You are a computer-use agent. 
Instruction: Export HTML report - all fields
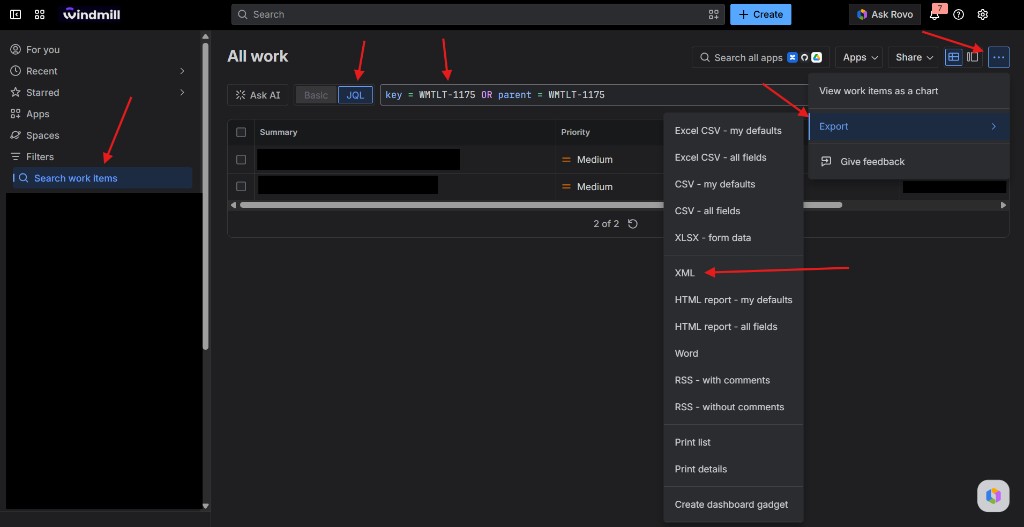[x=733, y=327]
